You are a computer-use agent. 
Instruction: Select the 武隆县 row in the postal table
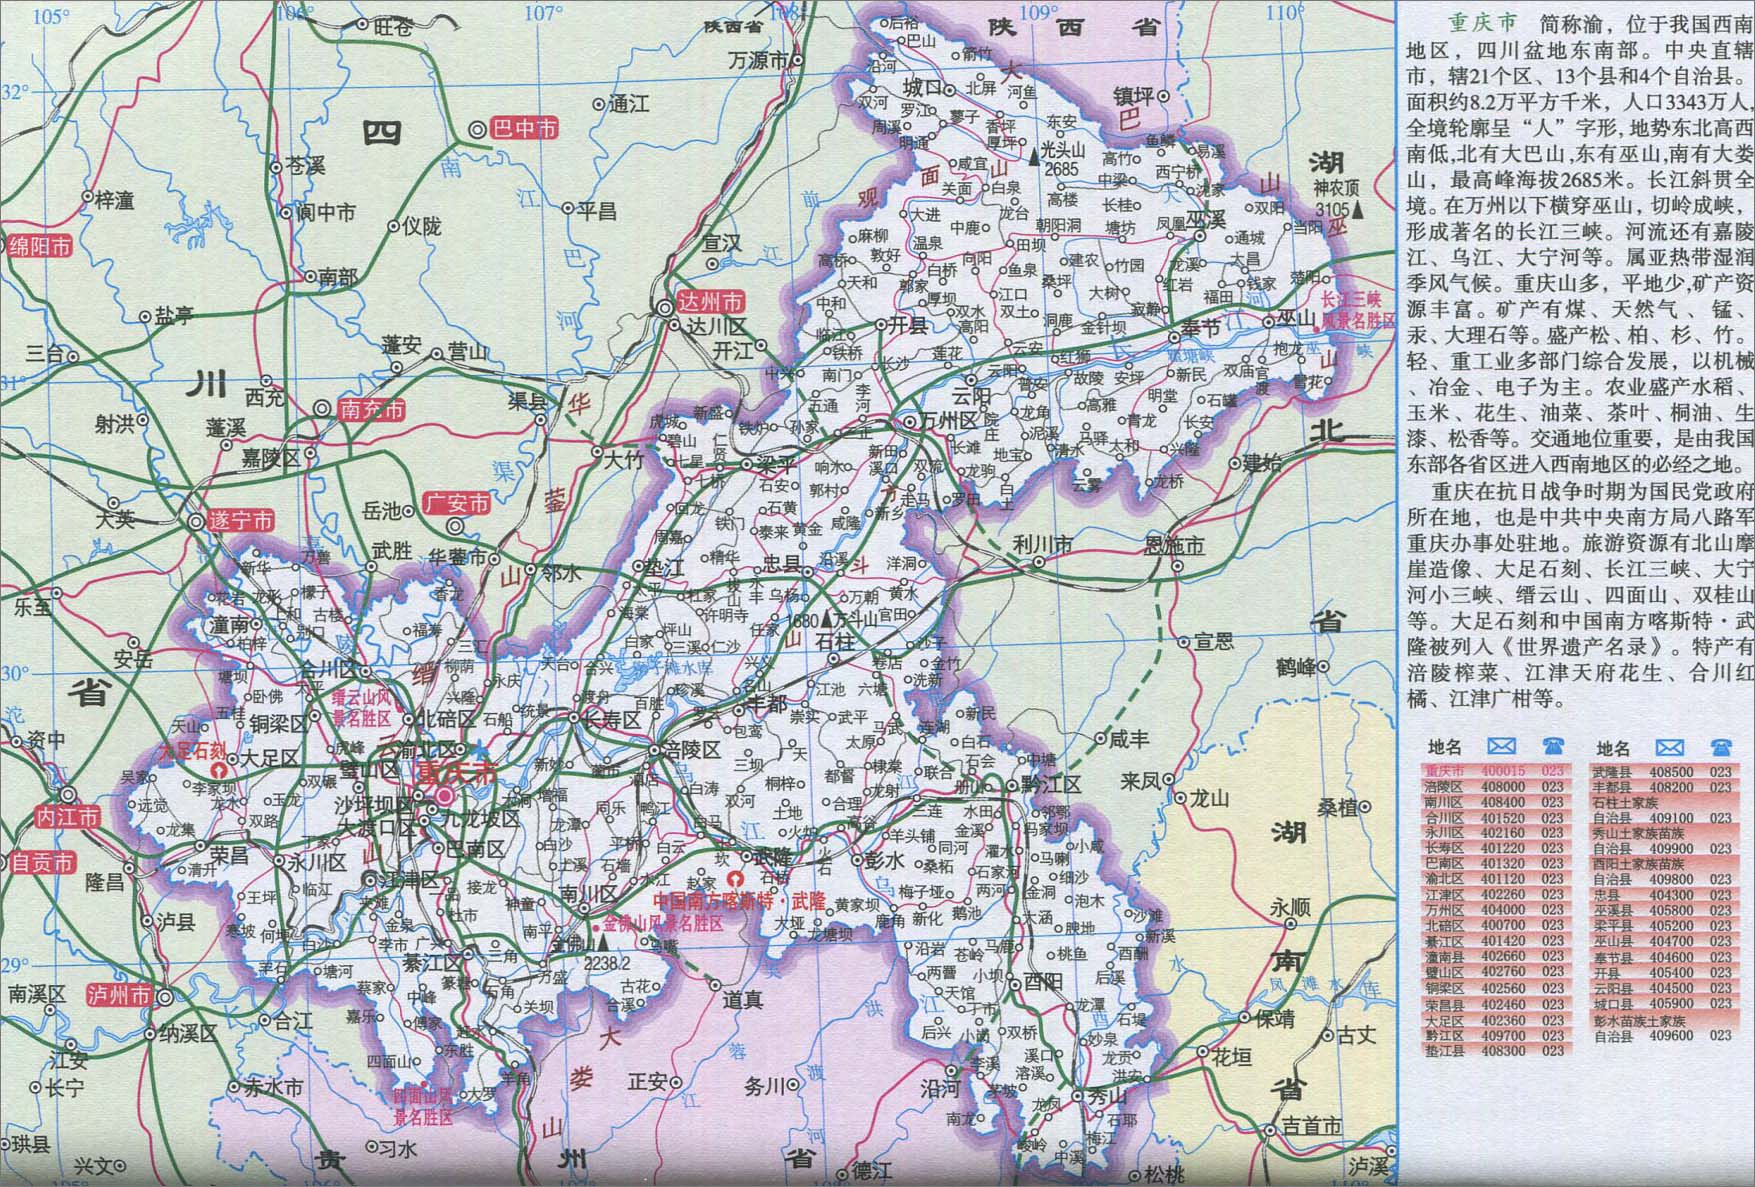1664,771
